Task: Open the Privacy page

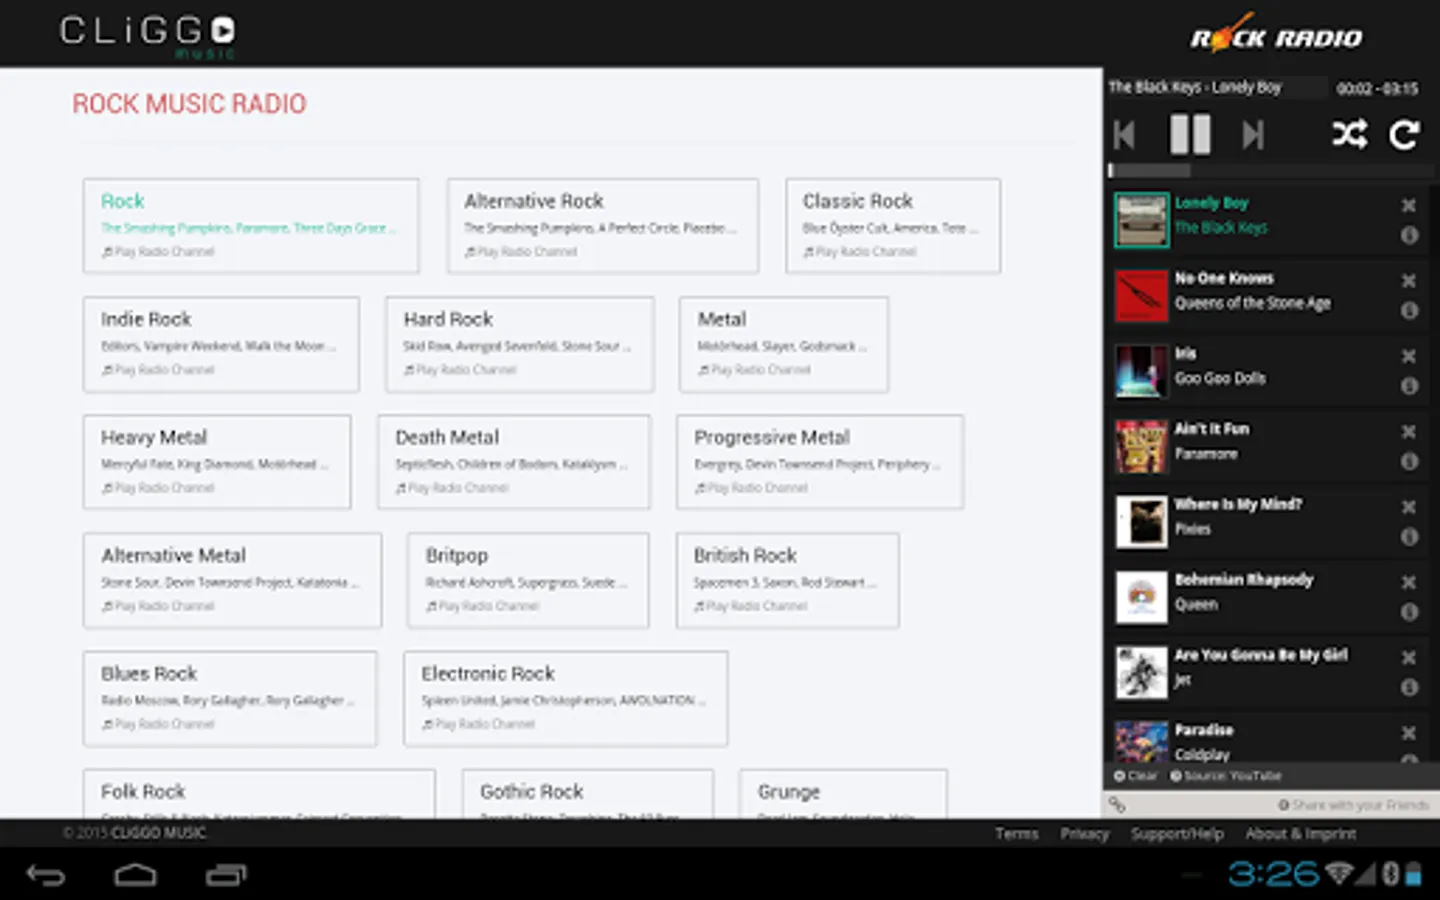Action: 1085,834
